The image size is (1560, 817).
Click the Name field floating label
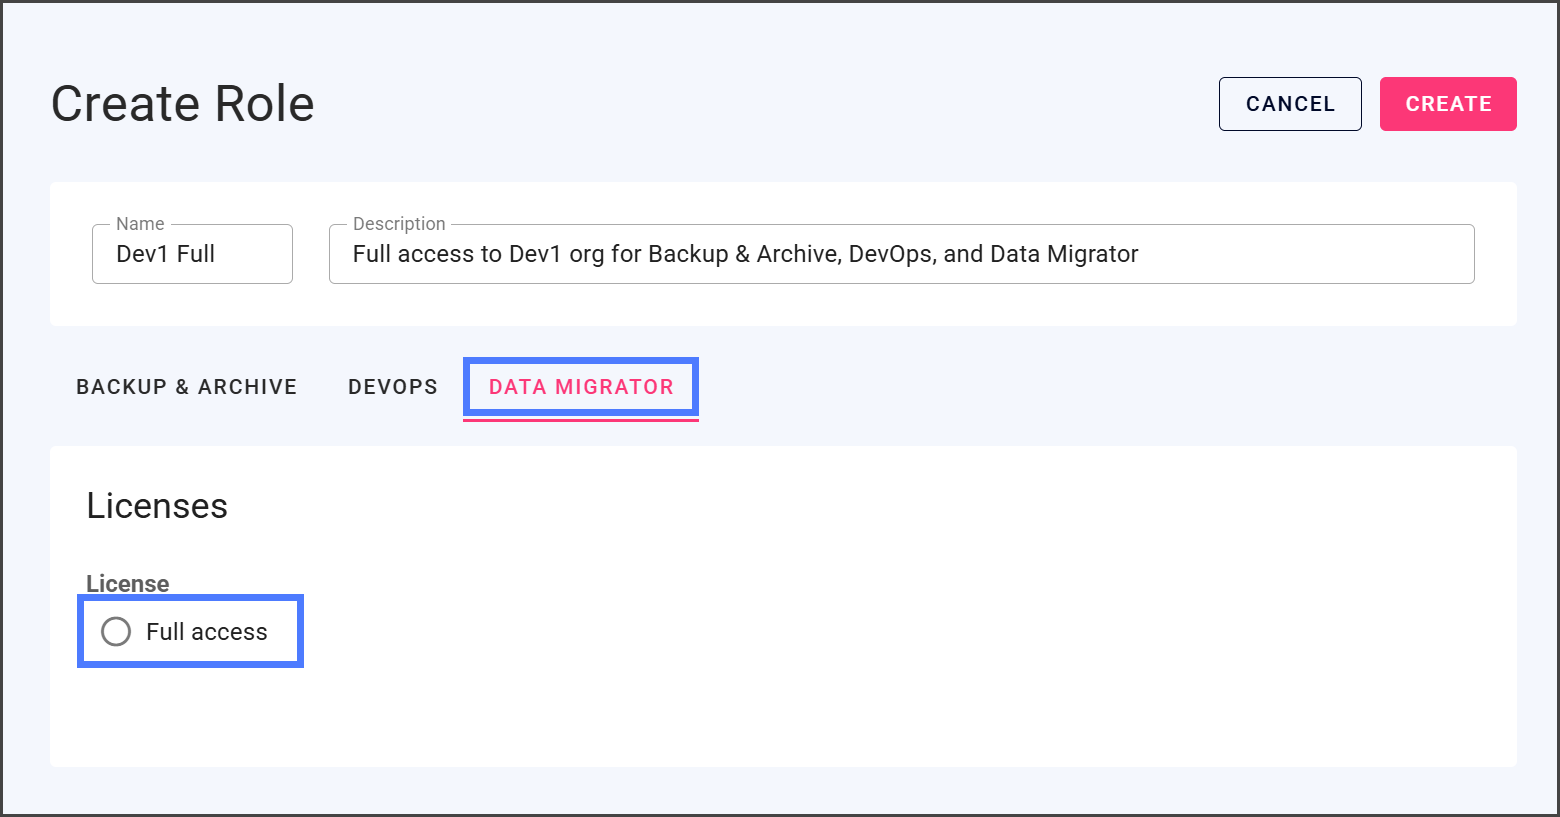pos(140,224)
